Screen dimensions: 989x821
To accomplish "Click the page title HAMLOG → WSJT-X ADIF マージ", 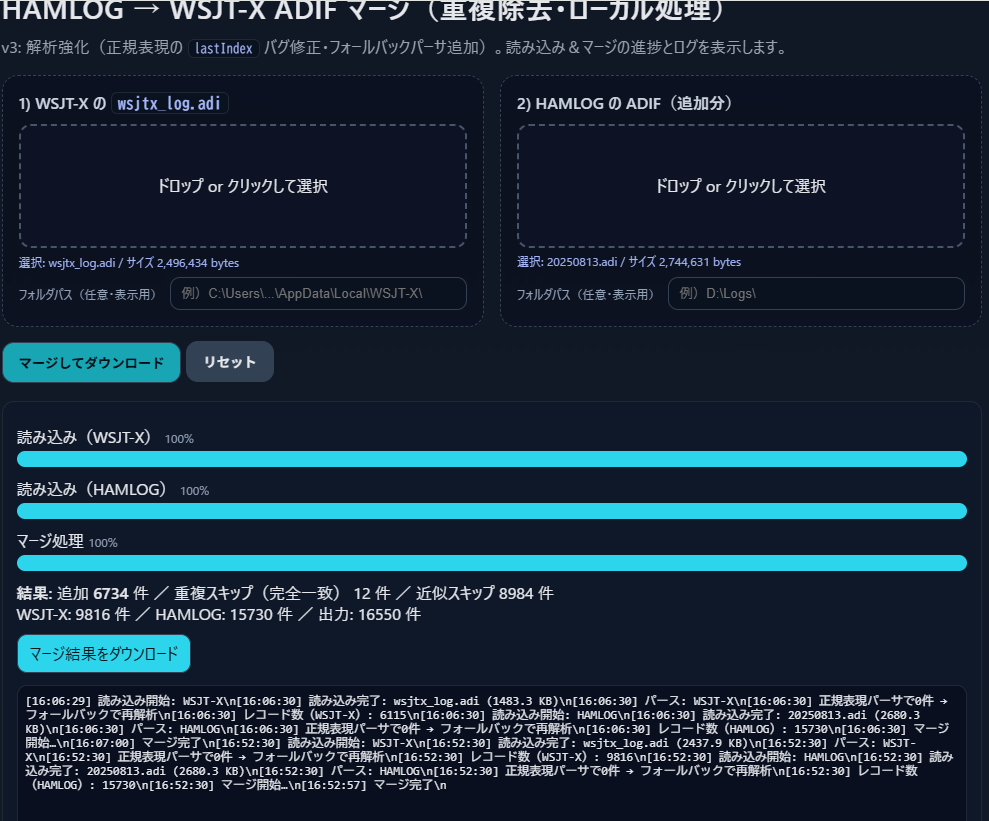I will (363, 11).
